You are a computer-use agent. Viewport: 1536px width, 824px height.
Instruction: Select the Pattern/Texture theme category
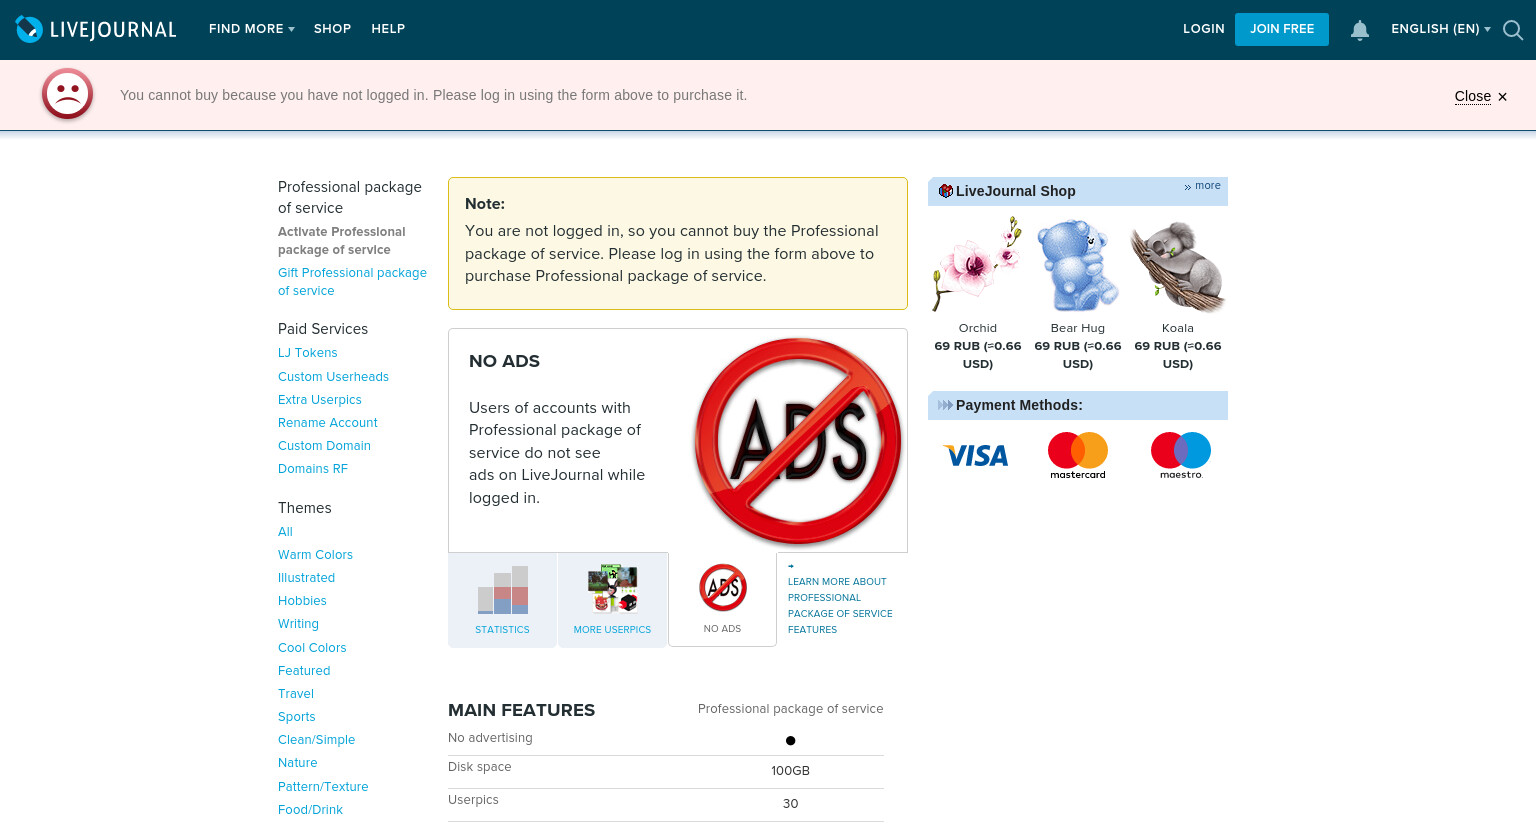pyautogui.click(x=323, y=787)
